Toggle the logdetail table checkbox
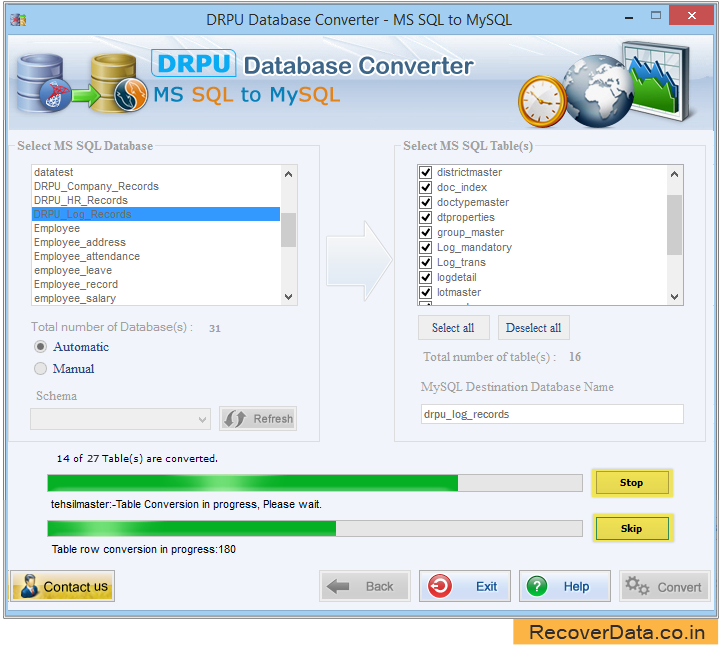 click(x=425, y=278)
